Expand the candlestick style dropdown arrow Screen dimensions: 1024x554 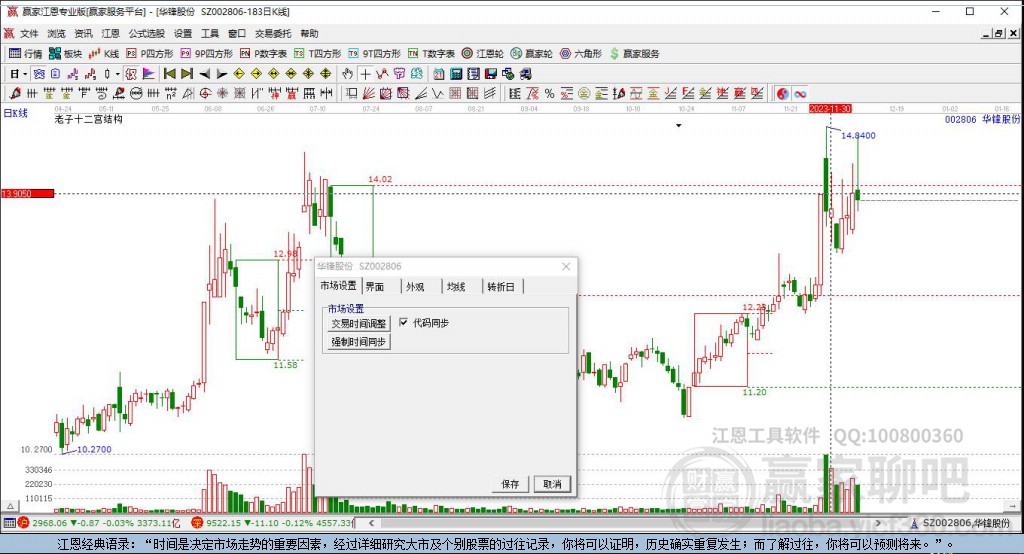[x=118, y=74]
